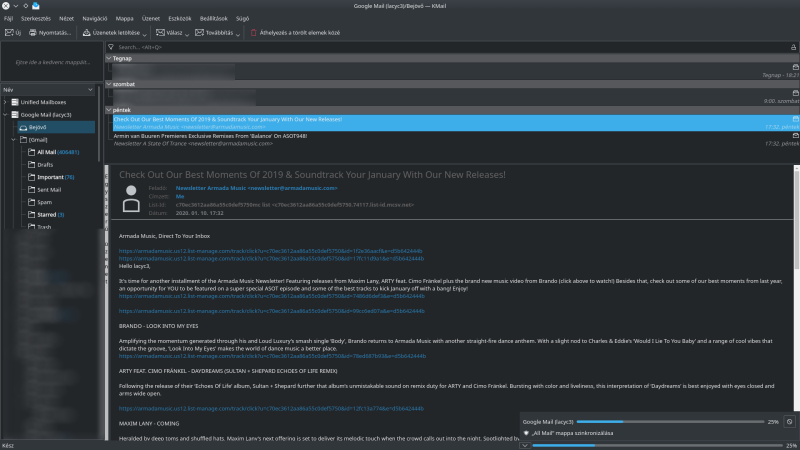Click the Google Mail account icon
Screen dimensions: 800x450
coord(15,115)
